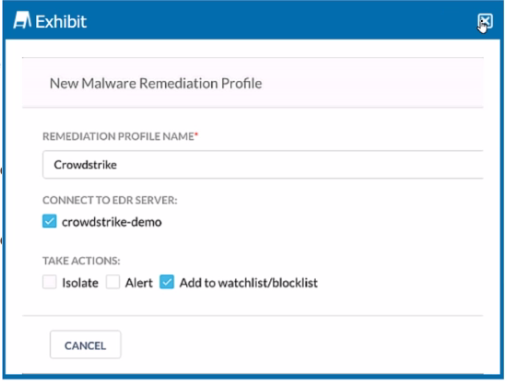
Task: Enable the Isolate action checkbox
Action: pyautogui.click(x=49, y=282)
